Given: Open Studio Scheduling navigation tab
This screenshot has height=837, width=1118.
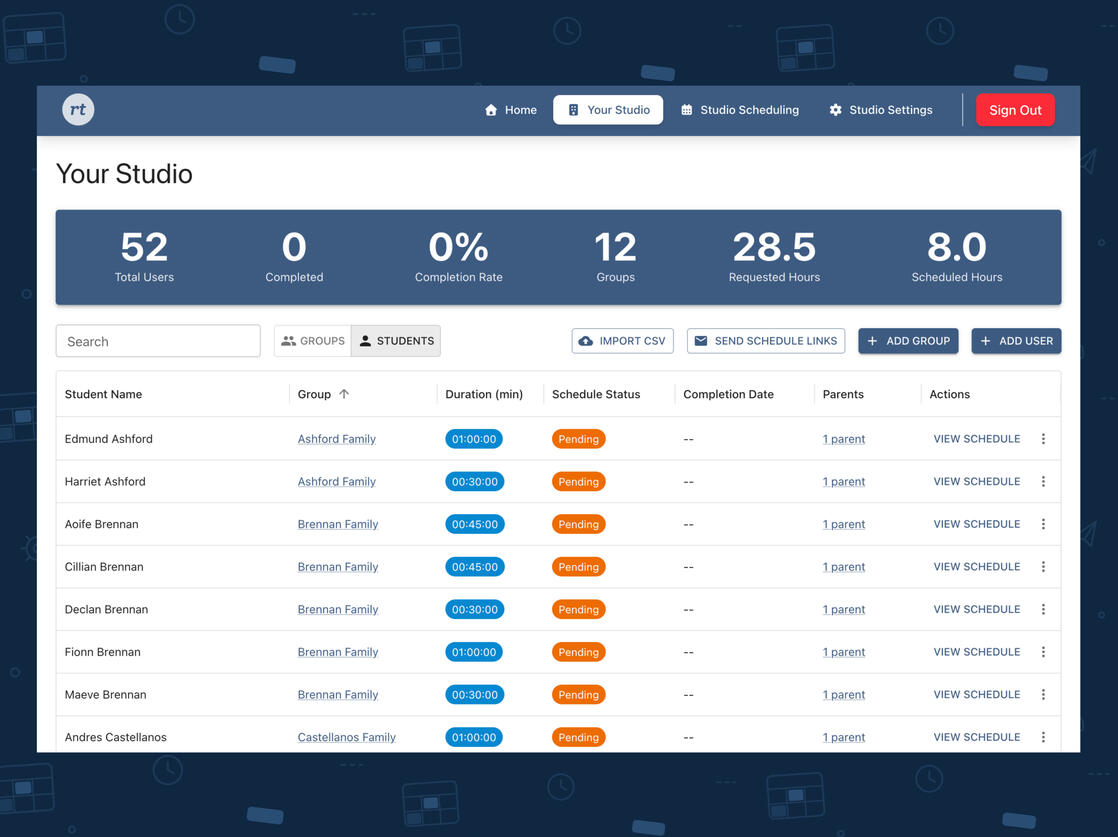Looking at the screenshot, I should click(739, 110).
